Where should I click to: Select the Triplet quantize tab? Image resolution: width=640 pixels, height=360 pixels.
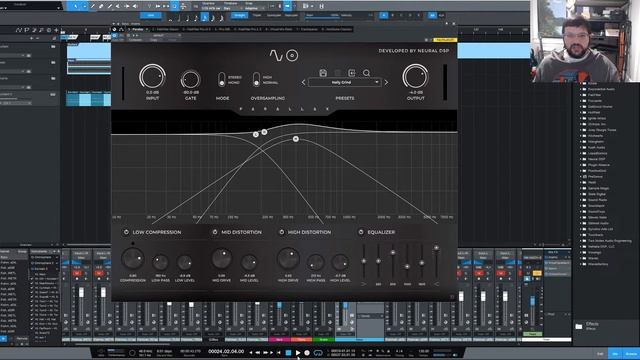(257, 16)
